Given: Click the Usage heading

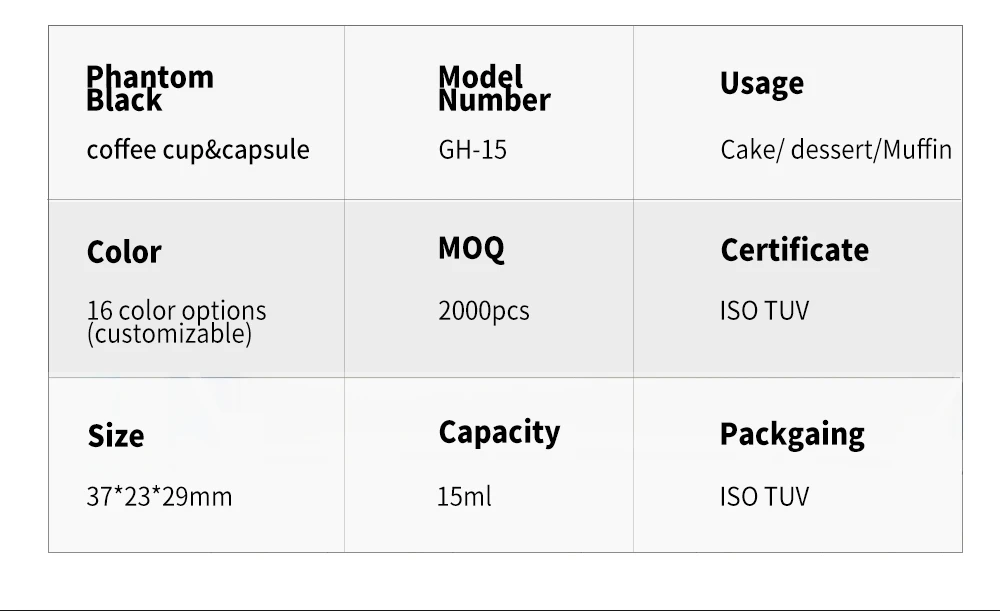Looking at the screenshot, I should point(762,84).
